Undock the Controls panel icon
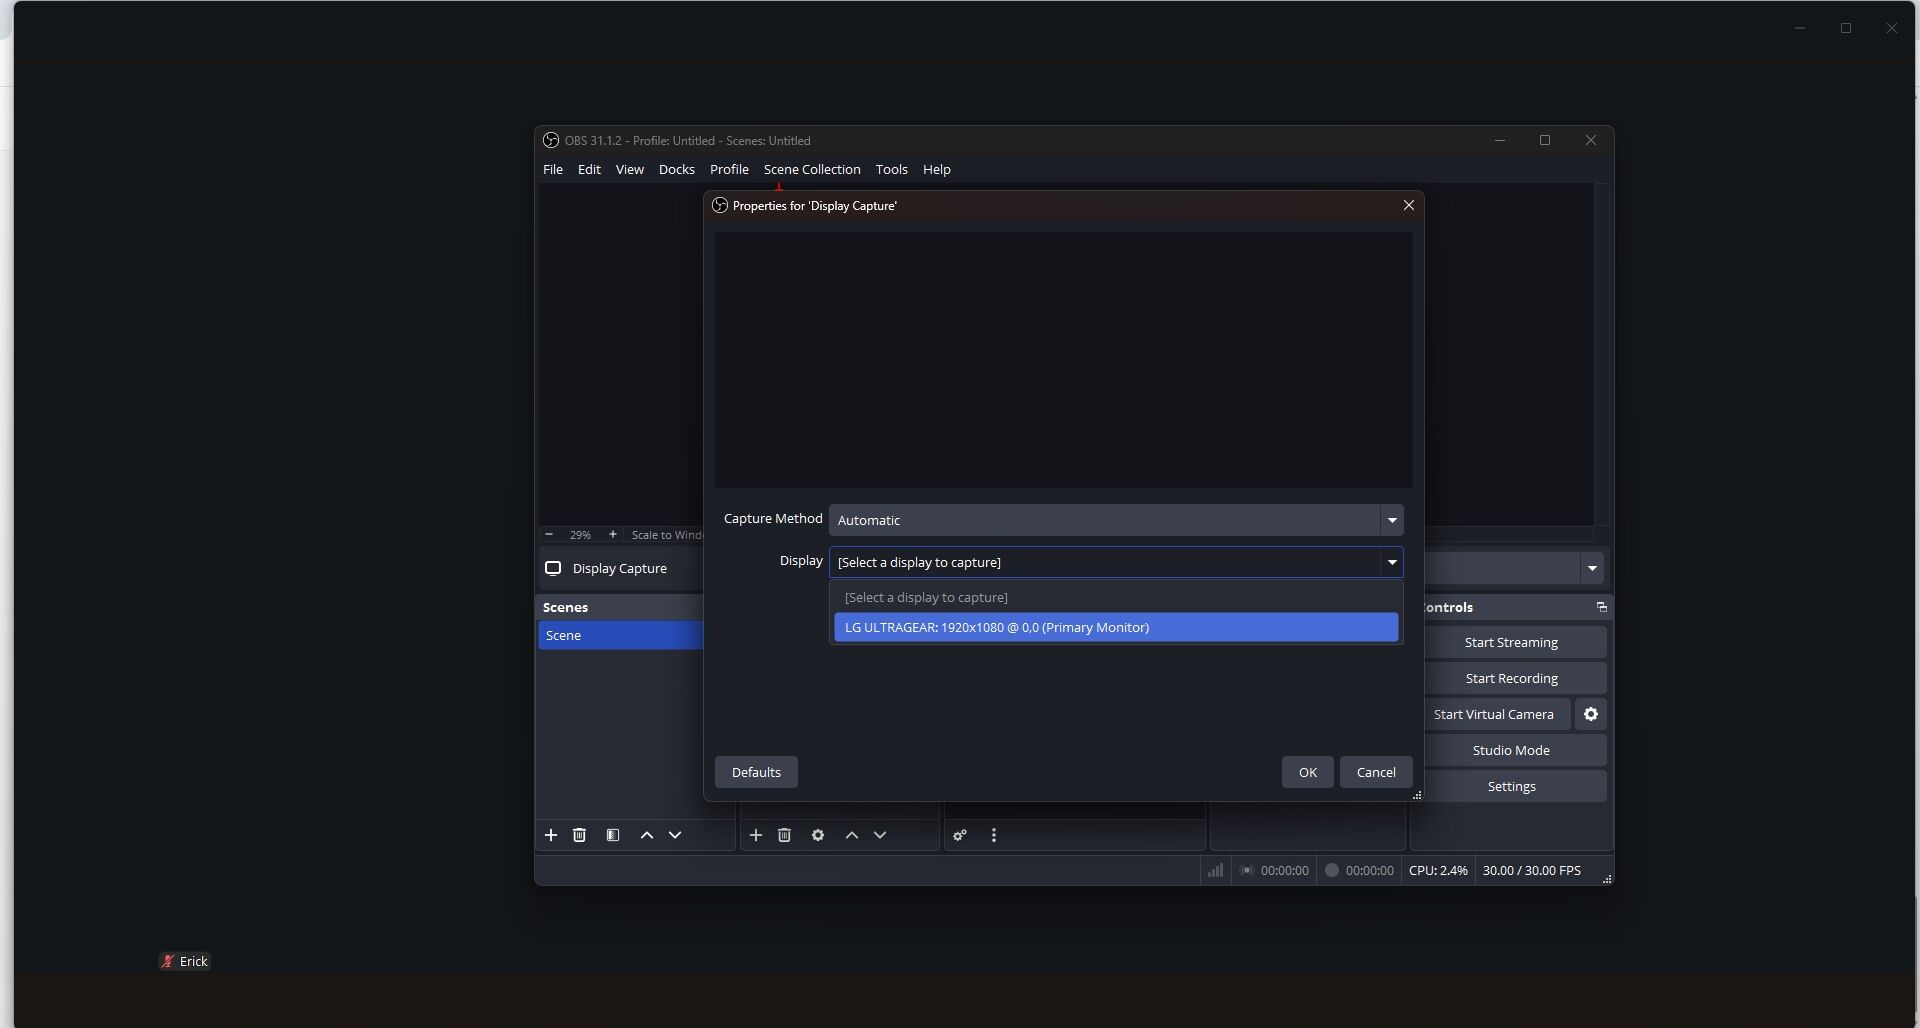Image resolution: width=1920 pixels, height=1028 pixels. click(1602, 607)
